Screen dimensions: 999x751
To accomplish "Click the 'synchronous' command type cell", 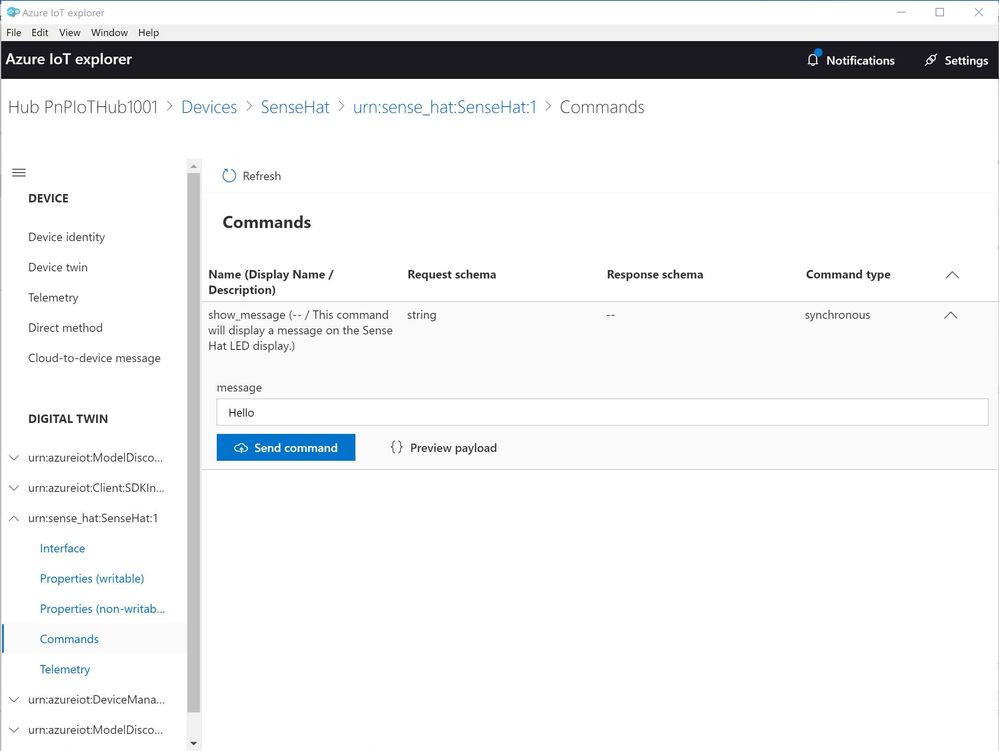I will 837,315.
